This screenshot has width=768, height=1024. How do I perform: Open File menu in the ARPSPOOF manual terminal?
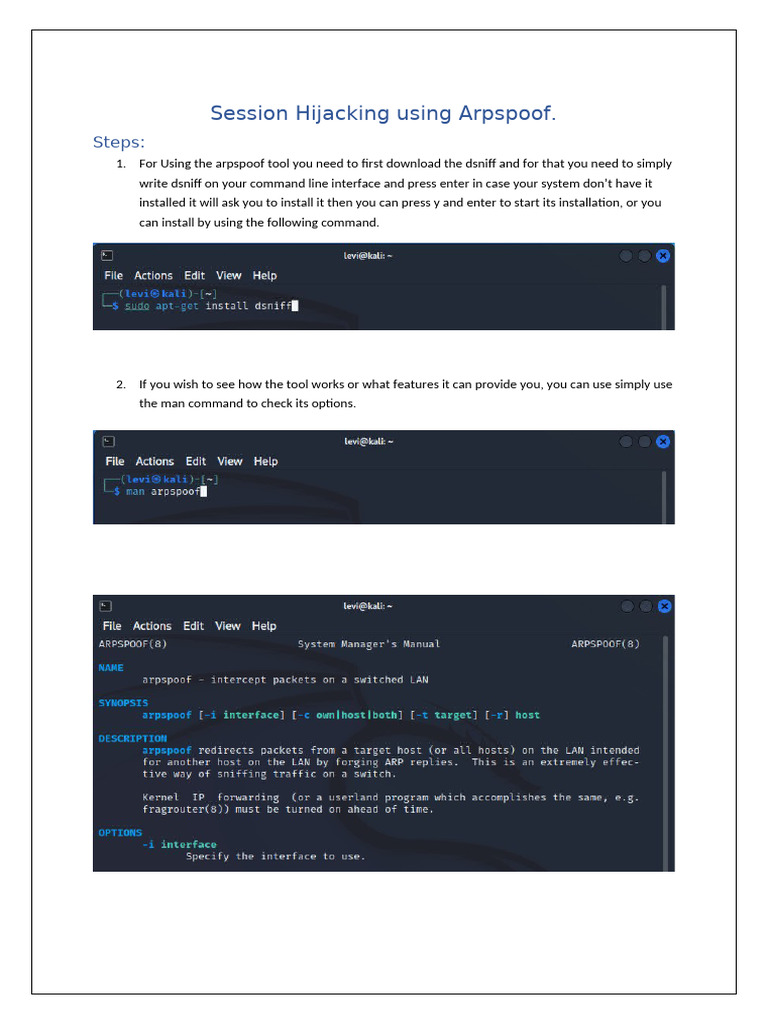click(x=112, y=627)
